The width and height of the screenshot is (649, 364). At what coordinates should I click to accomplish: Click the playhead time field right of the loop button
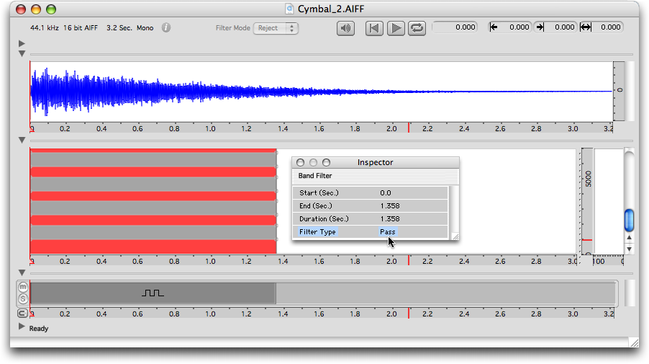(x=454, y=27)
